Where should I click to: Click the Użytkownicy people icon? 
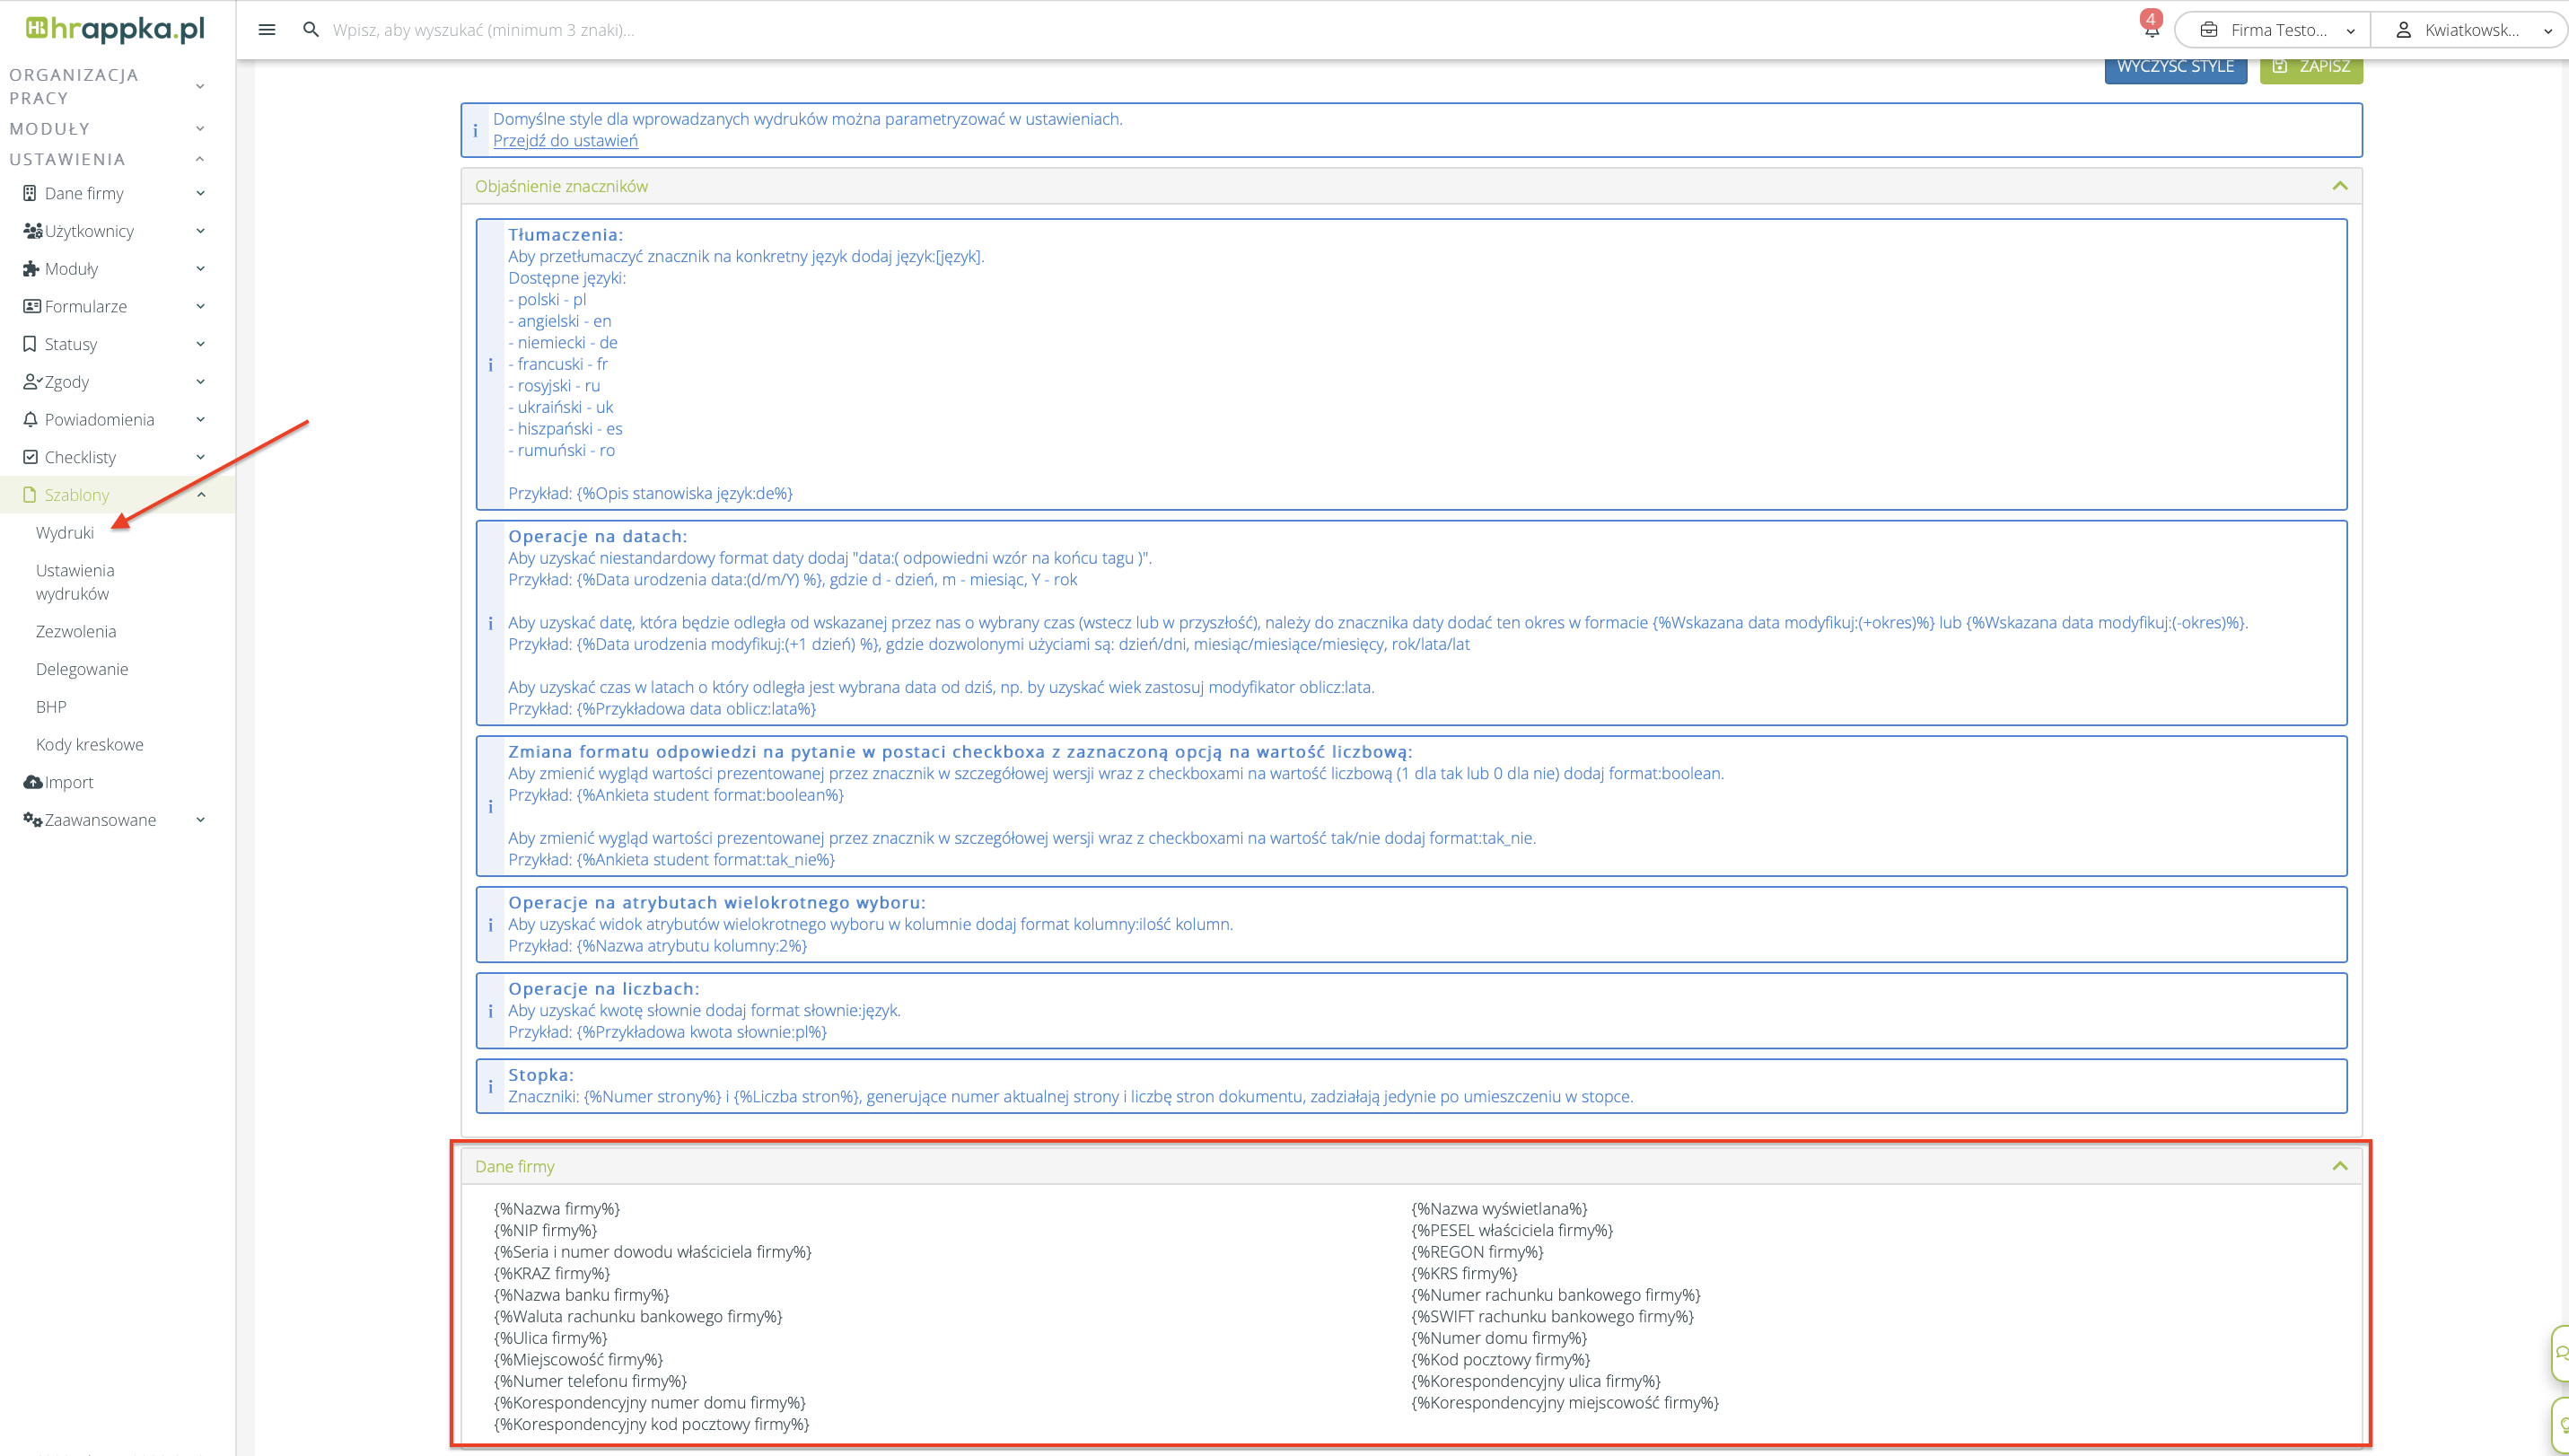click(x=32, y=231)
